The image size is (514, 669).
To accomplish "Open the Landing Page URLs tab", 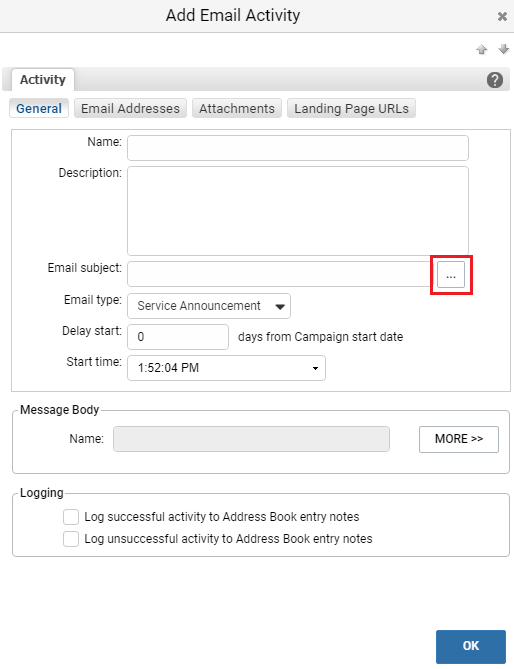I will coord(351,108).
